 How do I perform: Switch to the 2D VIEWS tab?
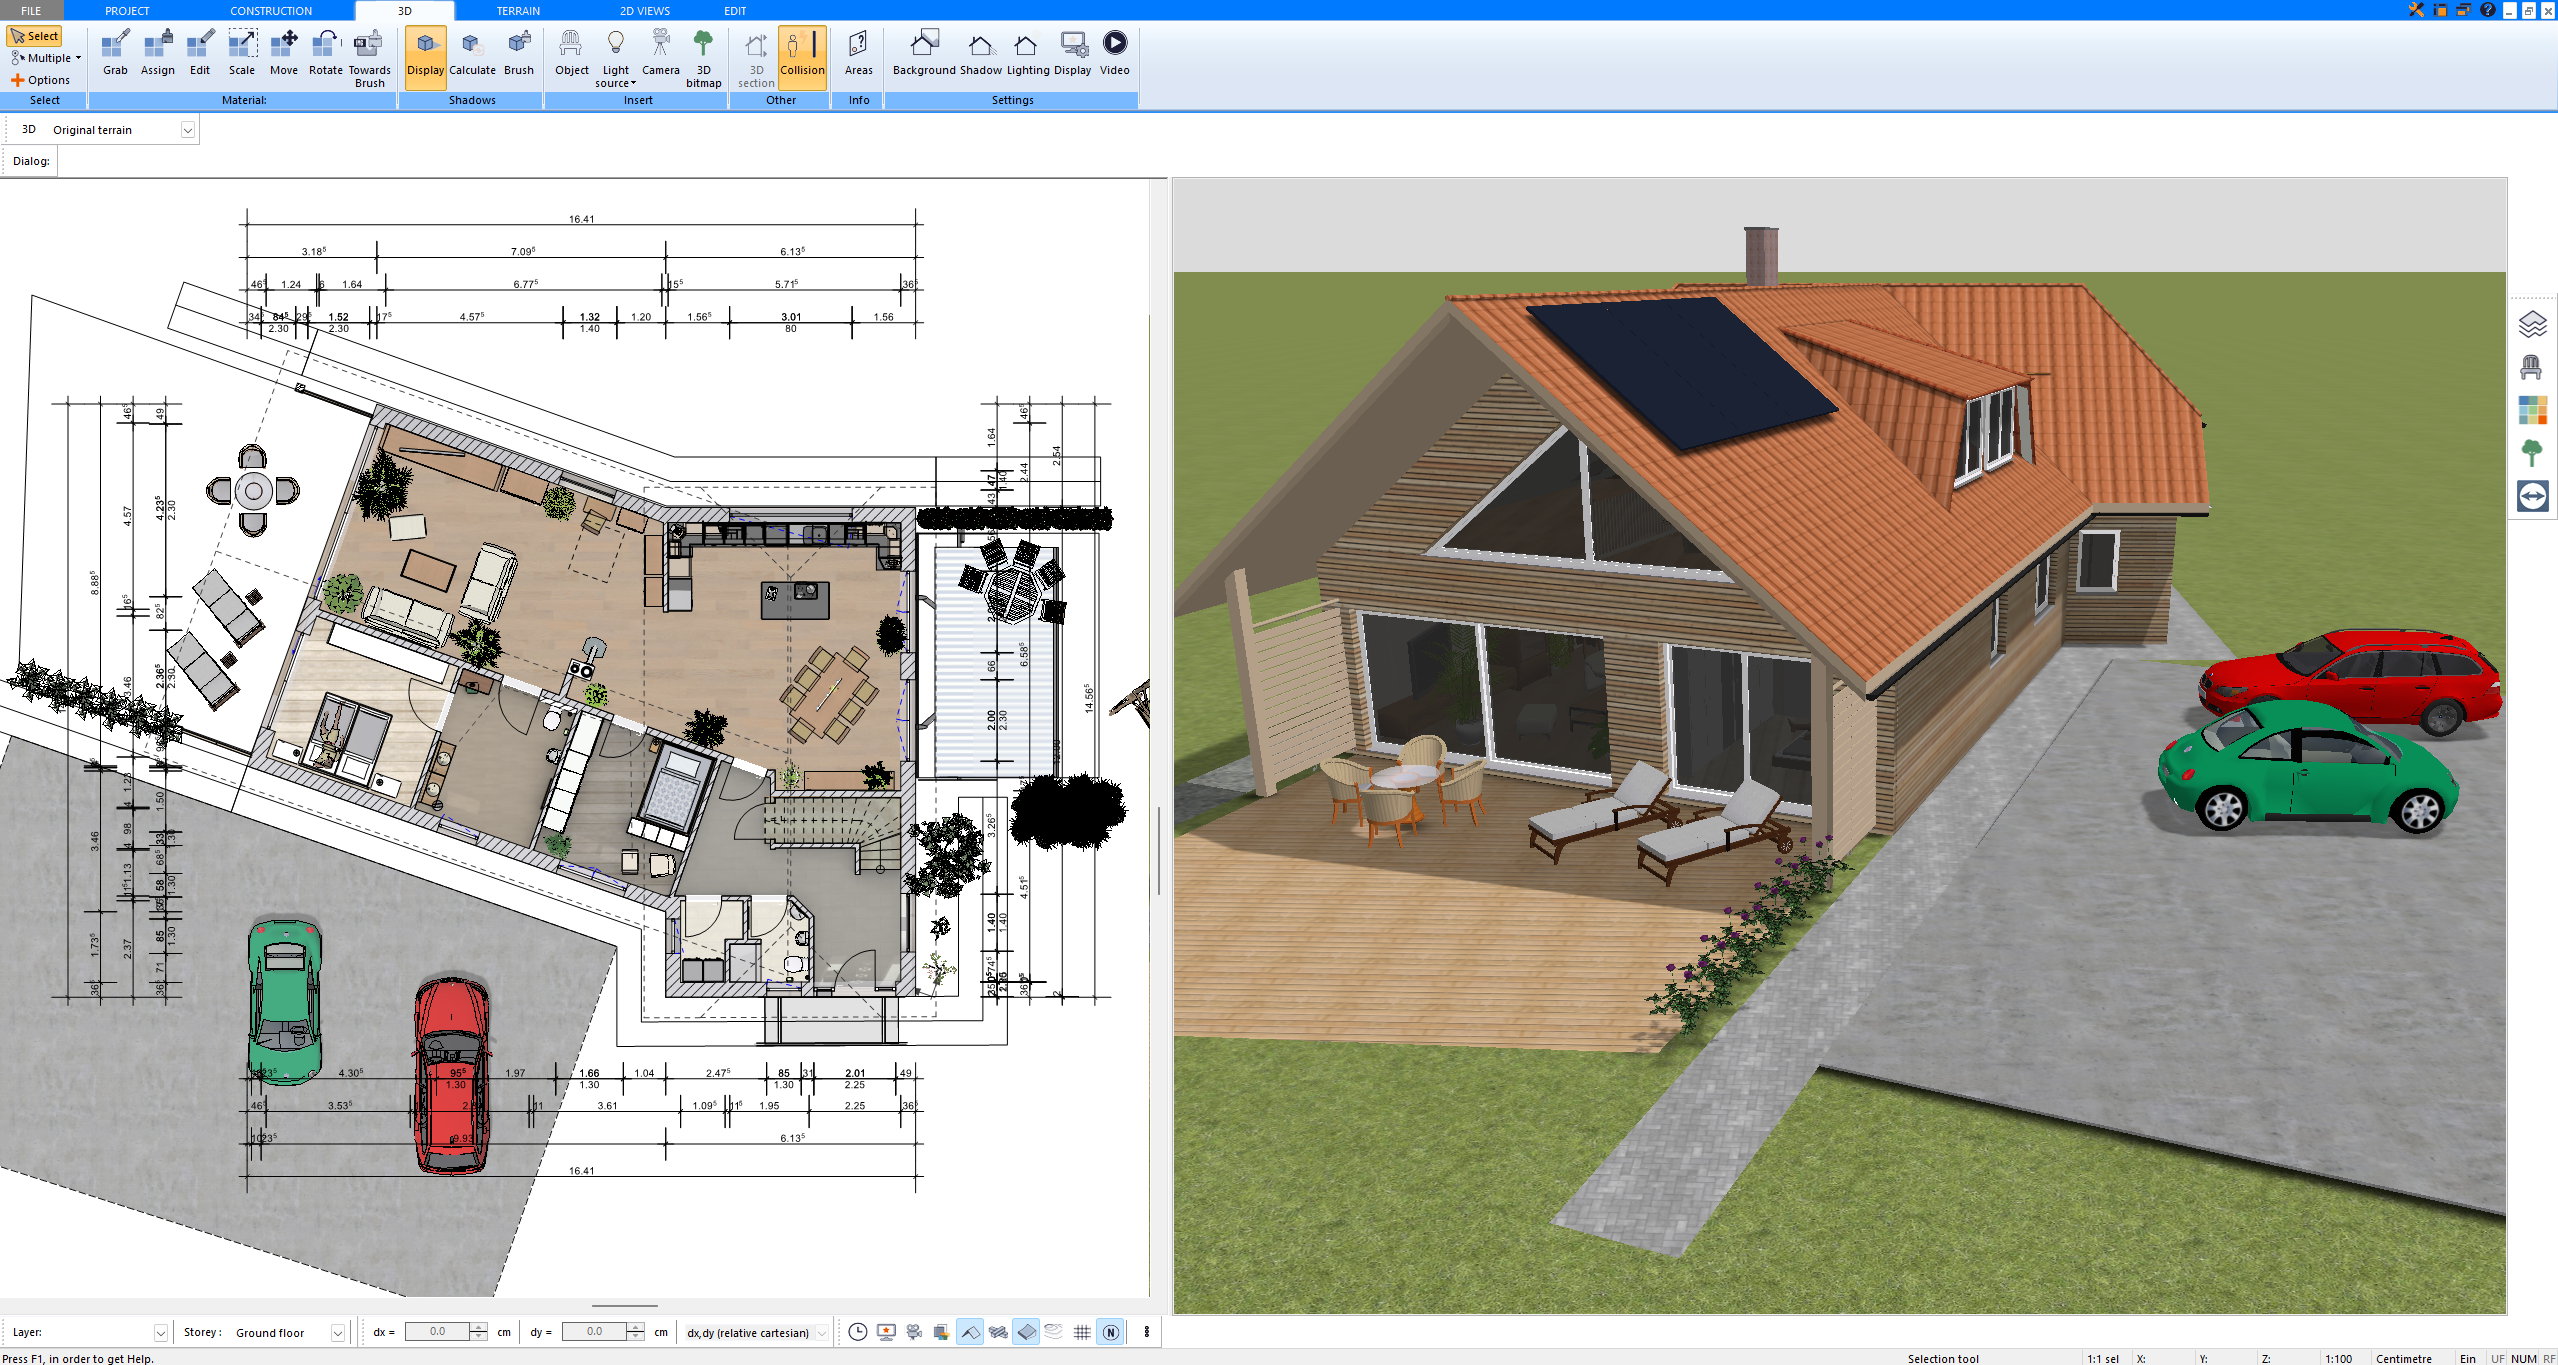coord(645,10)
